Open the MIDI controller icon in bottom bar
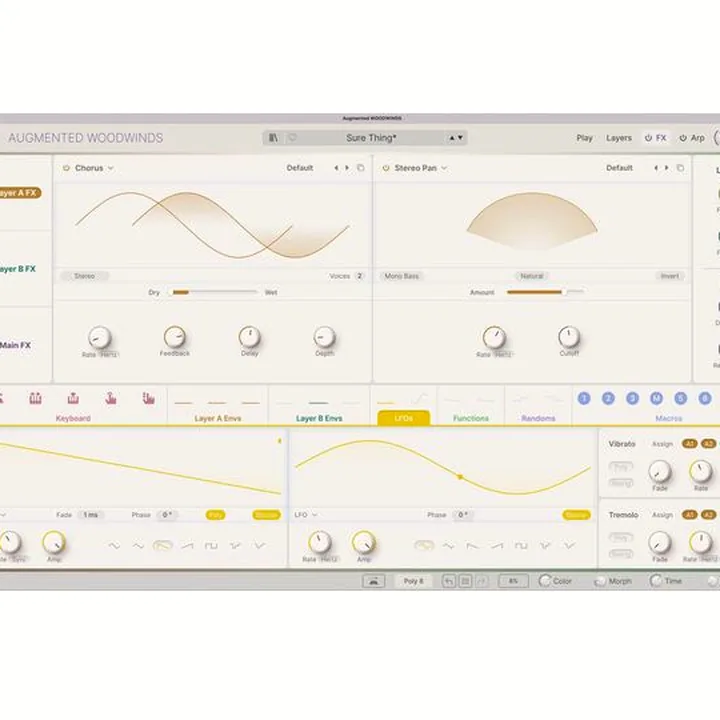Image resolution: width=720 pixels, height=720 pixels. pyautogui.click(x=374, y=581)
